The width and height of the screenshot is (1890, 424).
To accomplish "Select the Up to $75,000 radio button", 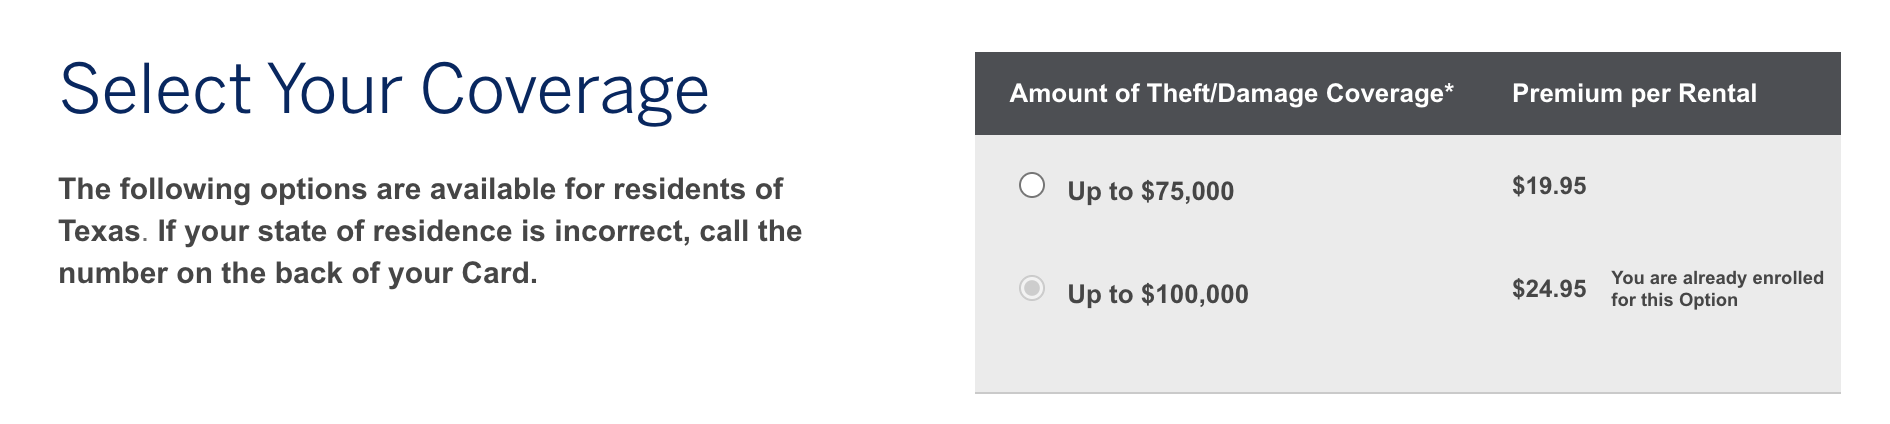I will (x=1032, y=185).
